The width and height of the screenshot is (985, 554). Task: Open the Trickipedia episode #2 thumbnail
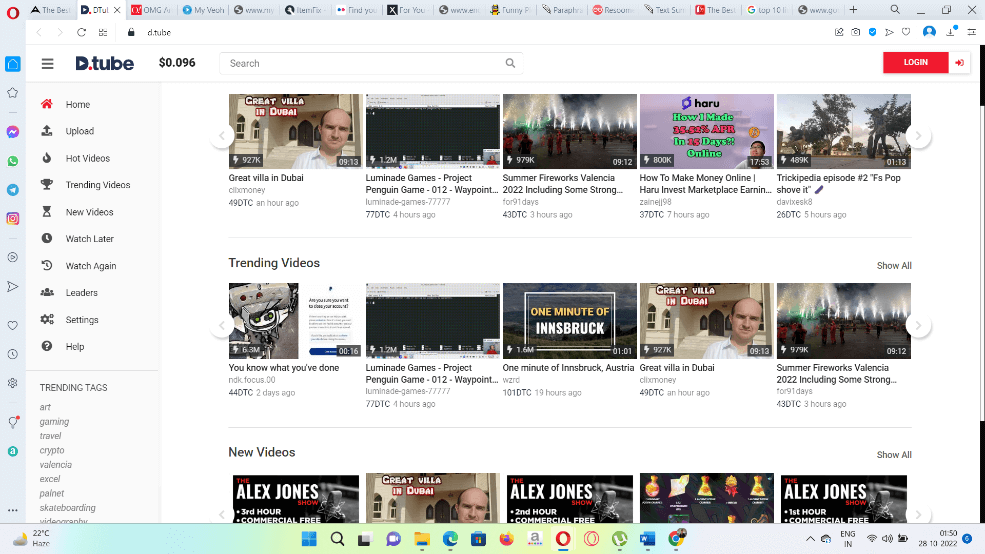(844, 131)
